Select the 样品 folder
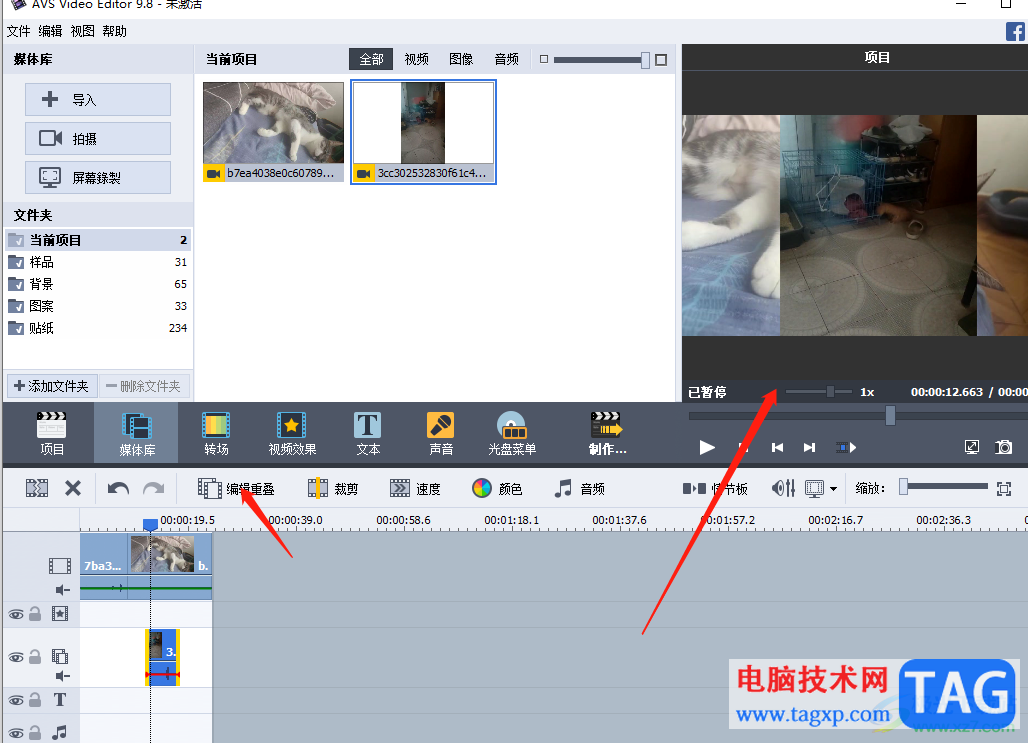 tap(98, 262)
